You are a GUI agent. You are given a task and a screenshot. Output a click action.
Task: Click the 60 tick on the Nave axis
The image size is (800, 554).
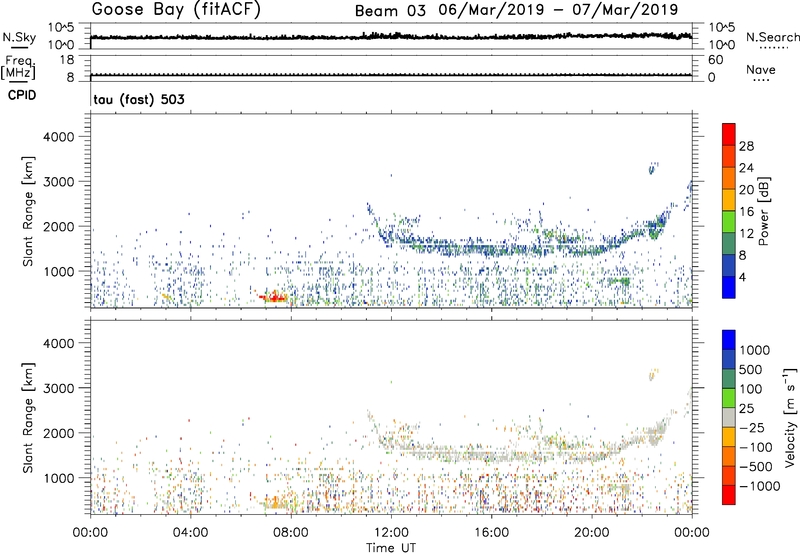715,60
